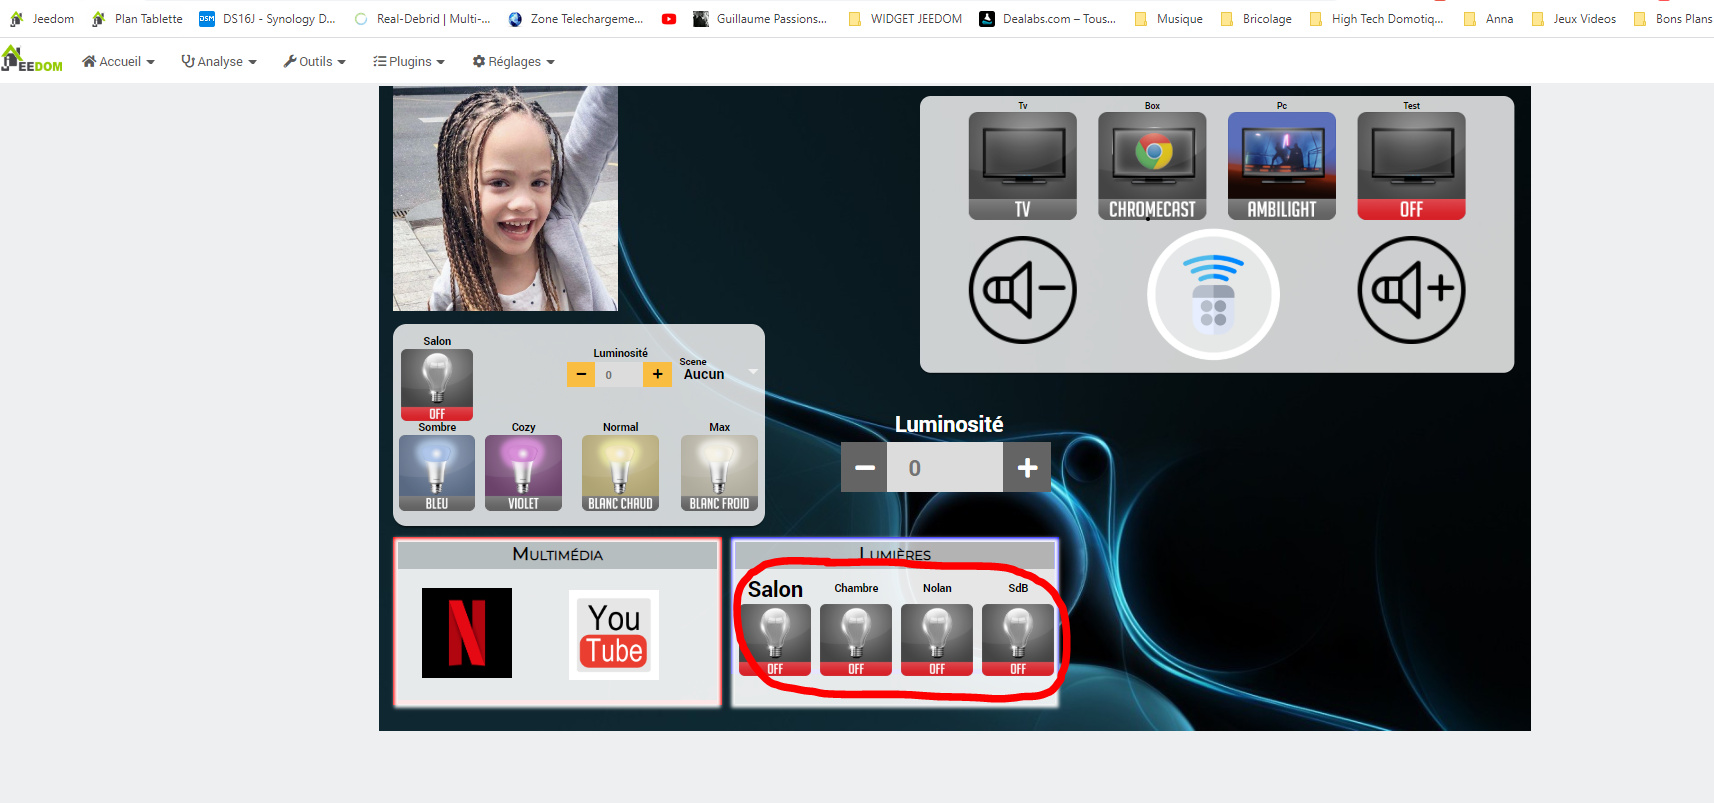The image size is (1714, 803).
Task: Click the child photo thumbnail
Action: tap(505, 198)
